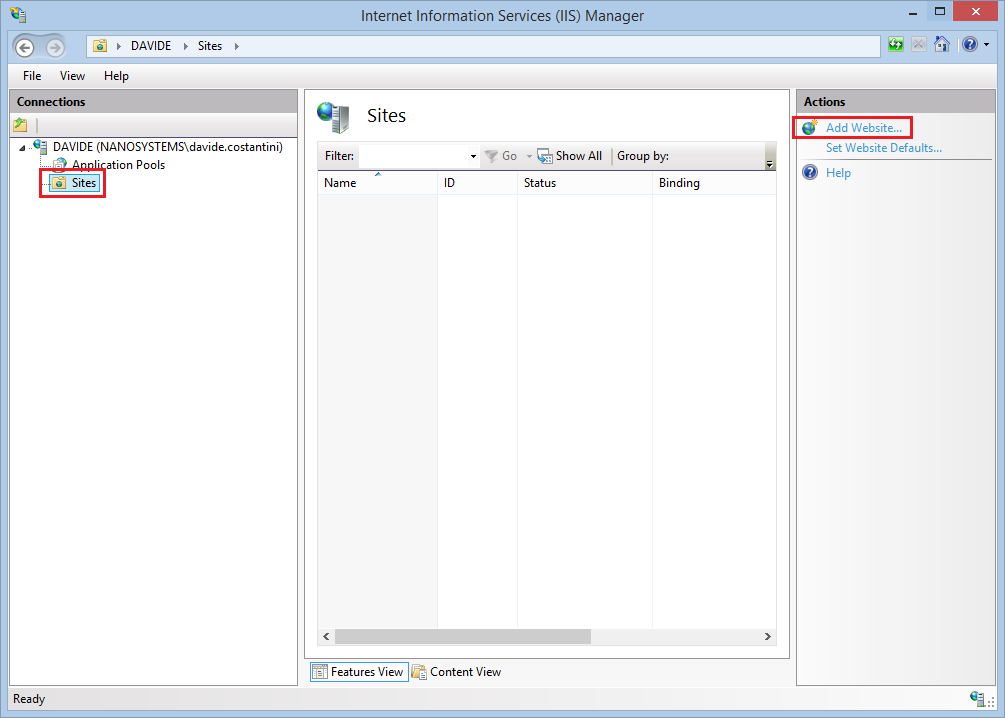Select Application Pools in the Connections tree
The image size is (1005, 718).
tap(118, 165)
